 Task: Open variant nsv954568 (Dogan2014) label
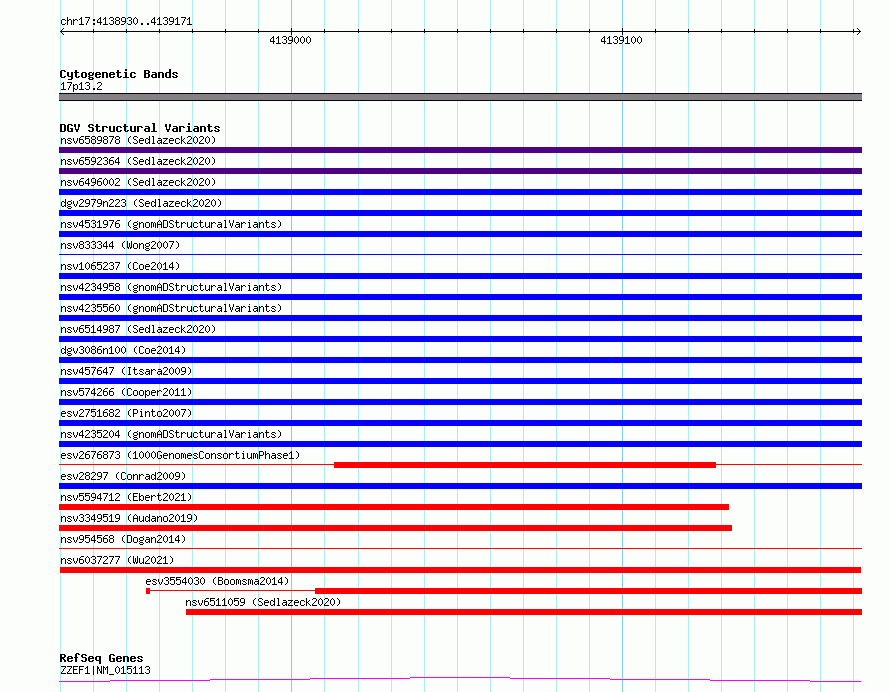(x=123, y=539)
